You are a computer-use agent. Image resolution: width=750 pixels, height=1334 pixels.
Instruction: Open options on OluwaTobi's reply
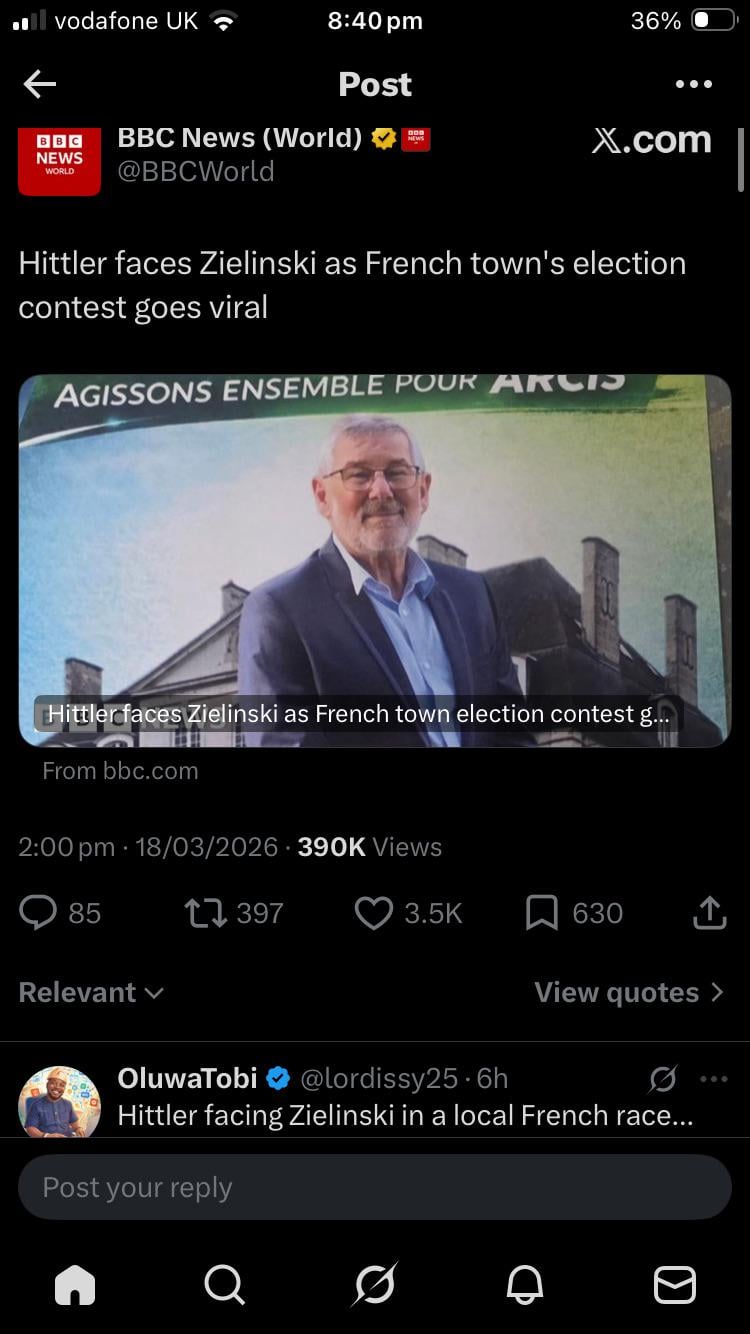pos(714,1079)
